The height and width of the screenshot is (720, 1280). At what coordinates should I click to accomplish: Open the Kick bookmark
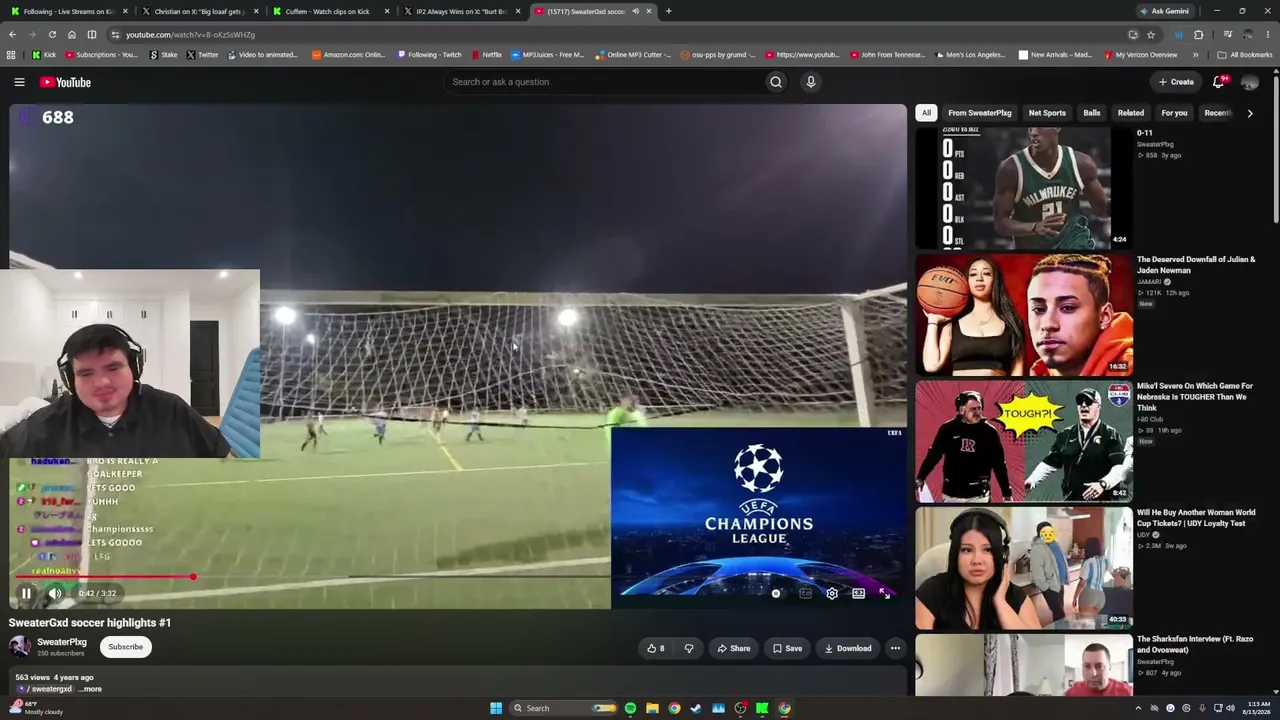(x=44, y=55)
